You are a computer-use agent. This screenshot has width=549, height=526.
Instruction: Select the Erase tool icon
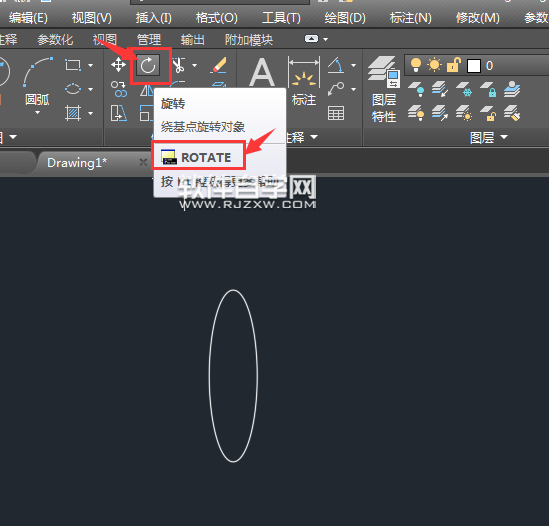coord(219,65)
